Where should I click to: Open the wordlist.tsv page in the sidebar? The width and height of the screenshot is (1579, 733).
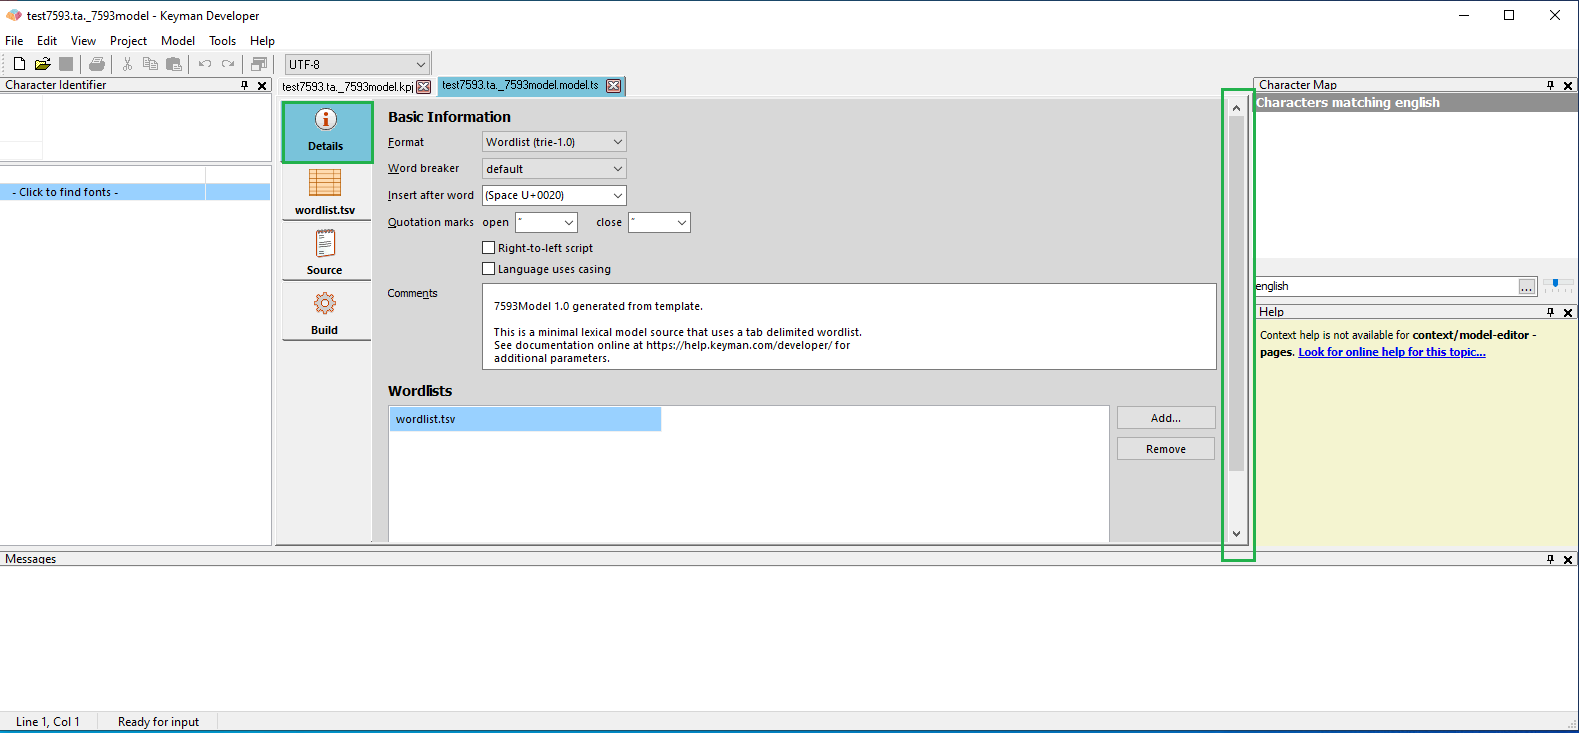click(x=326, y=192)
